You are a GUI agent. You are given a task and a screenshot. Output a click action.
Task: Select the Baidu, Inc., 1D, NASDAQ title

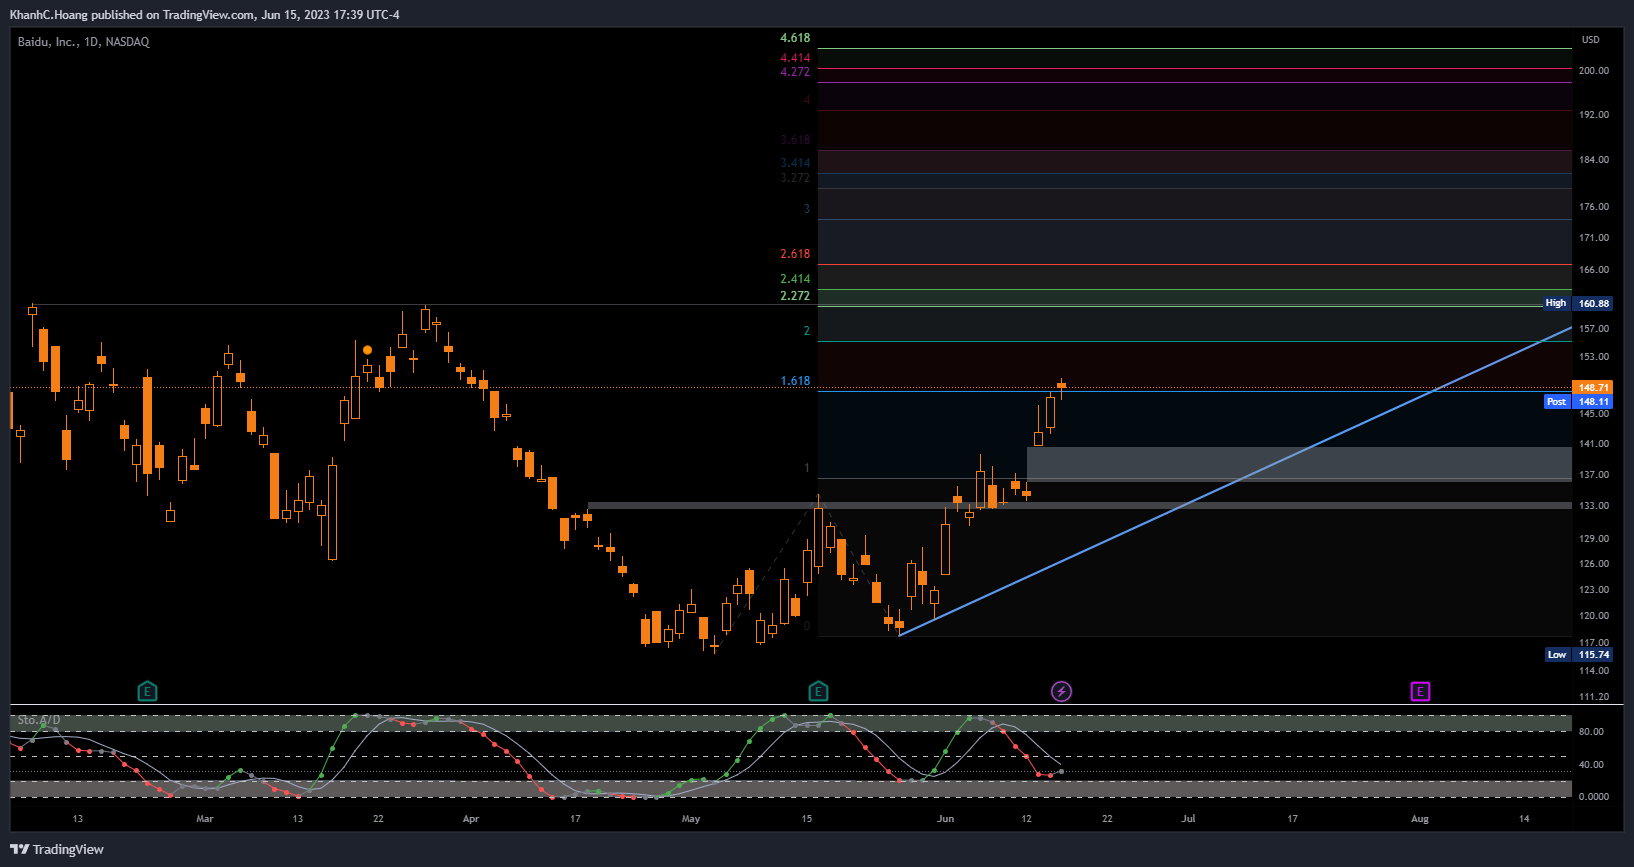click(84, 42)
